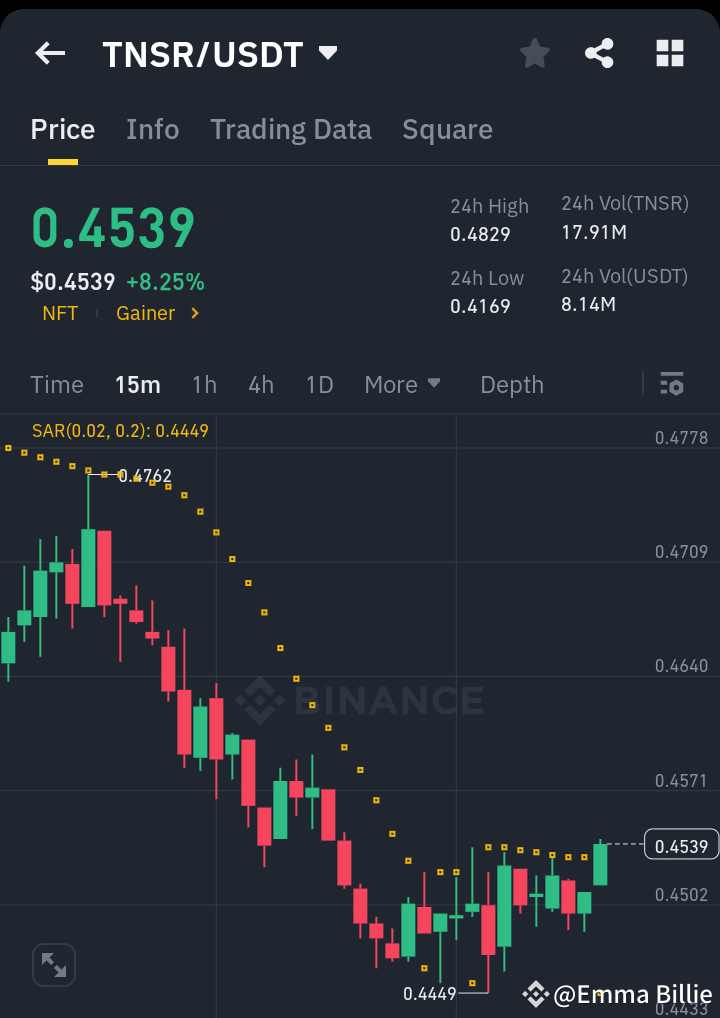Open the Square tab
The image size is (720, 1018).
pyautogui.click(x=447, y=129)
